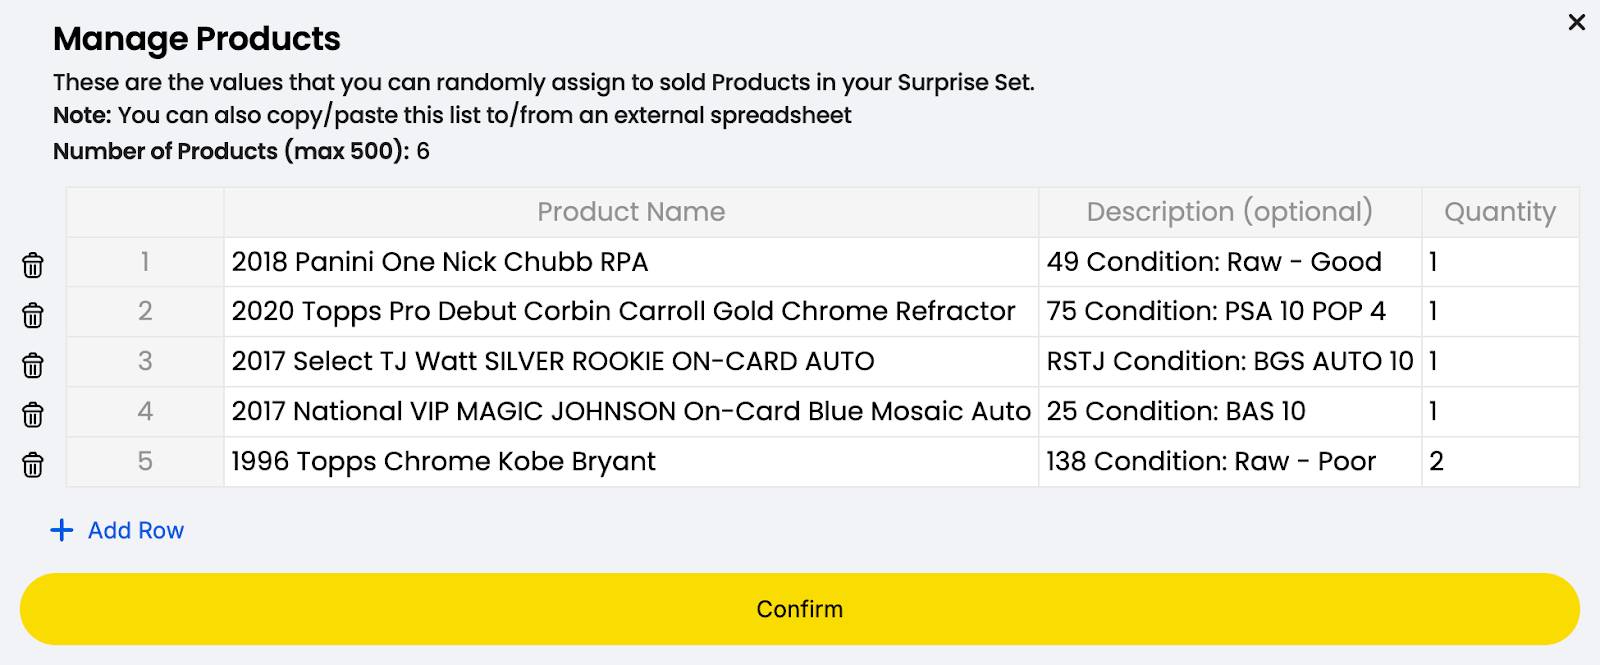
Task: Remove the Kobe Bryant row with trash icon
Action: tap(33, 465)
